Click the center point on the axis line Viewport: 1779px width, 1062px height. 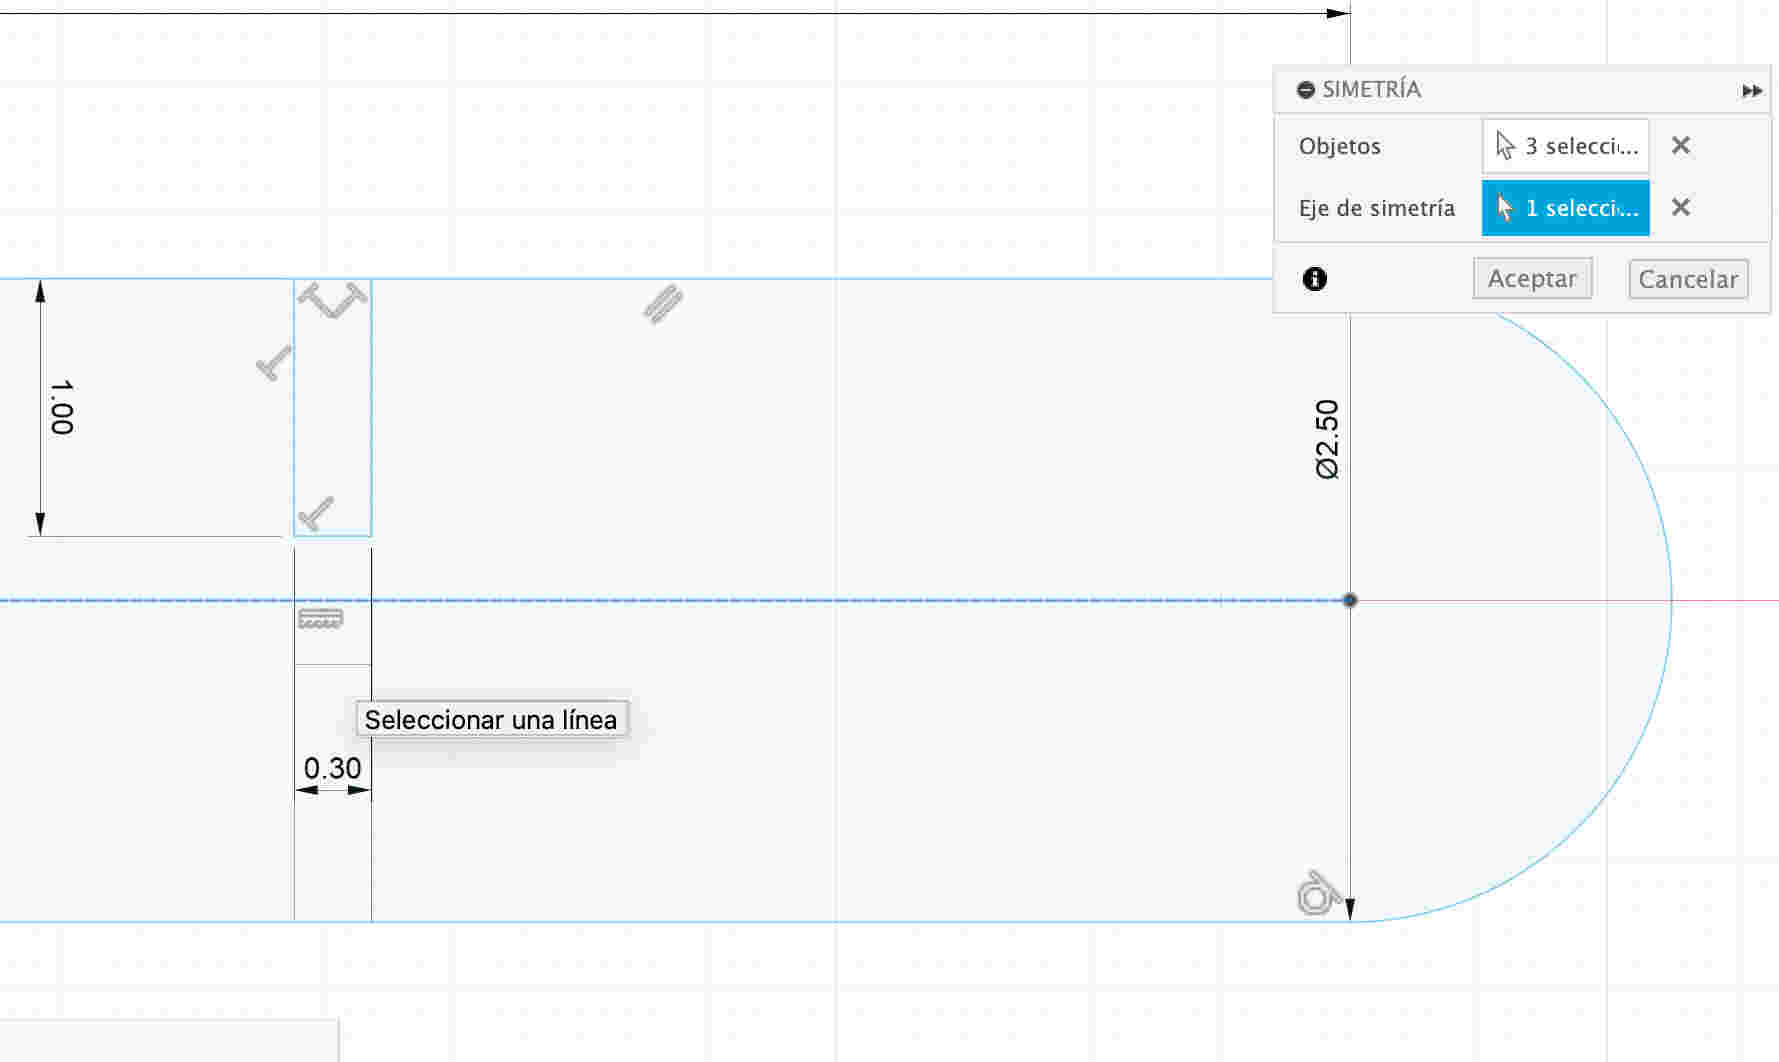1350,600
